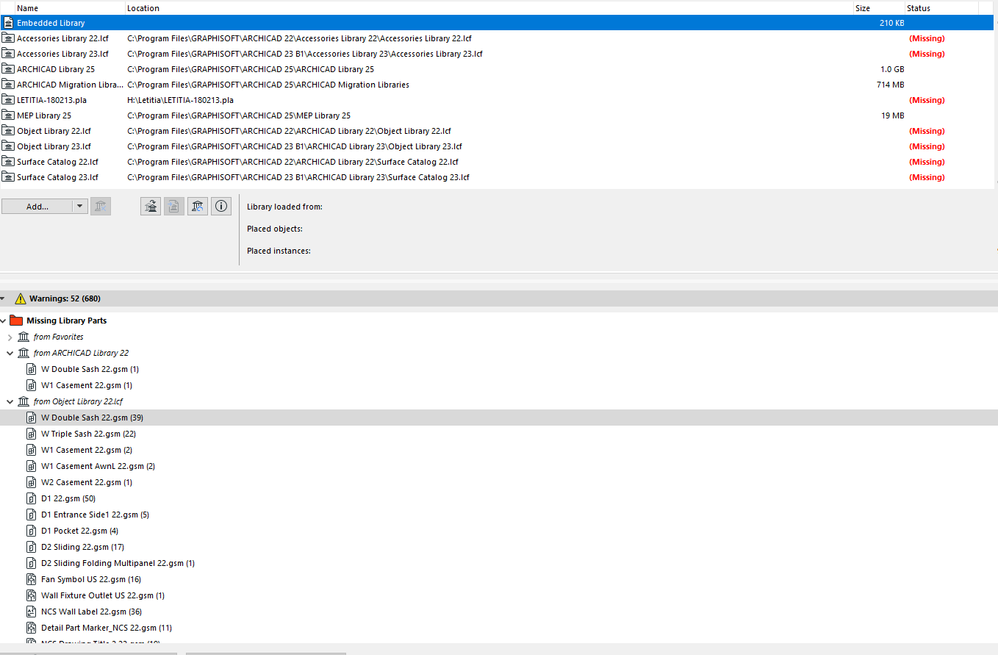Click the greyed-out Remove library icon
998x655 pixels.
(x=101, y=206)
